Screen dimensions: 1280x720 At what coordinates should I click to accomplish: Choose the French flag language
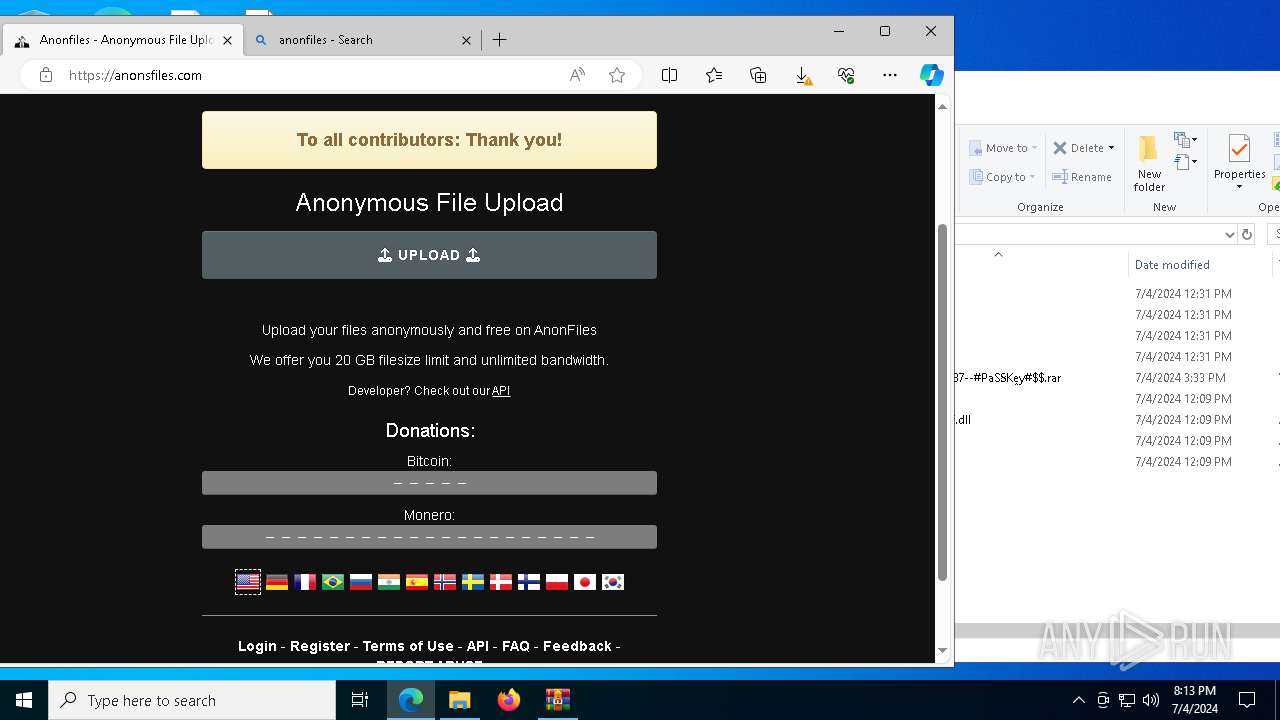(x=305, y=582)
